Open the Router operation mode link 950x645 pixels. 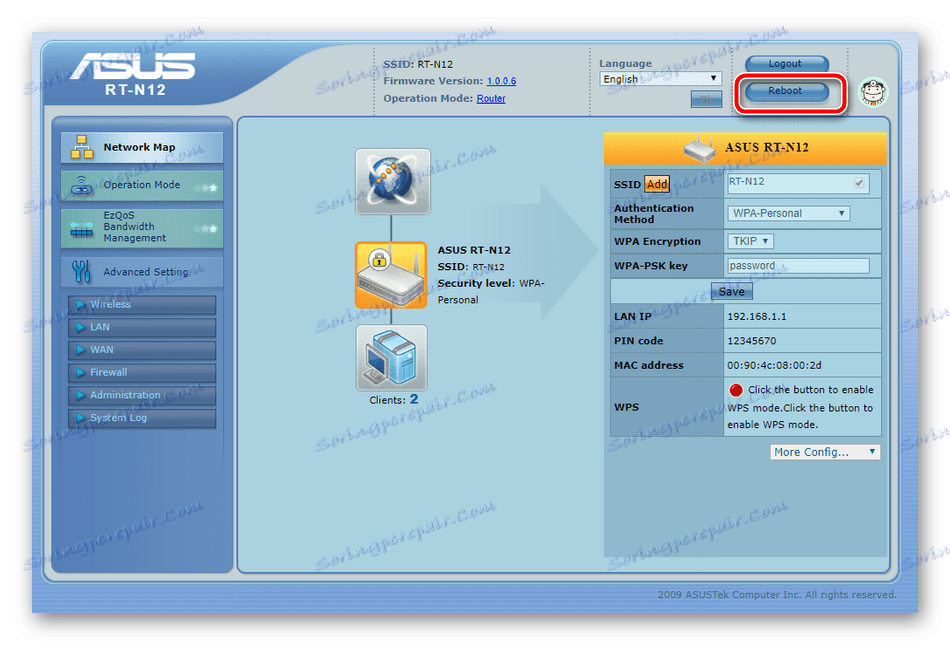coord(491,99)
